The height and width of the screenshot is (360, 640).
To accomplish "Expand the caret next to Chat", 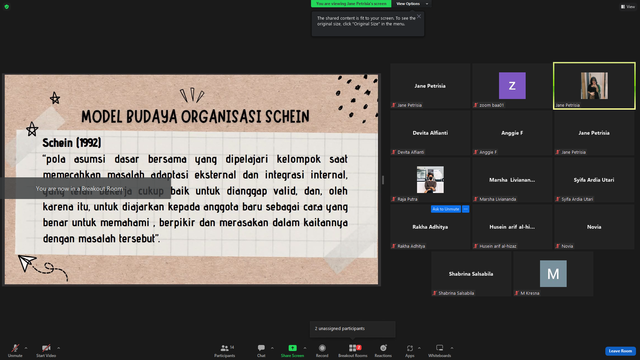I will point(272,348).
